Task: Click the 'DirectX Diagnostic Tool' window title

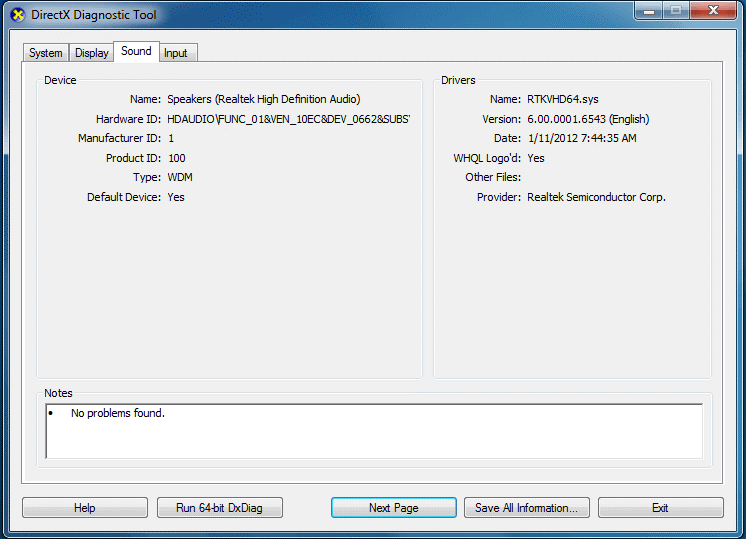Action: coord(94,15)
